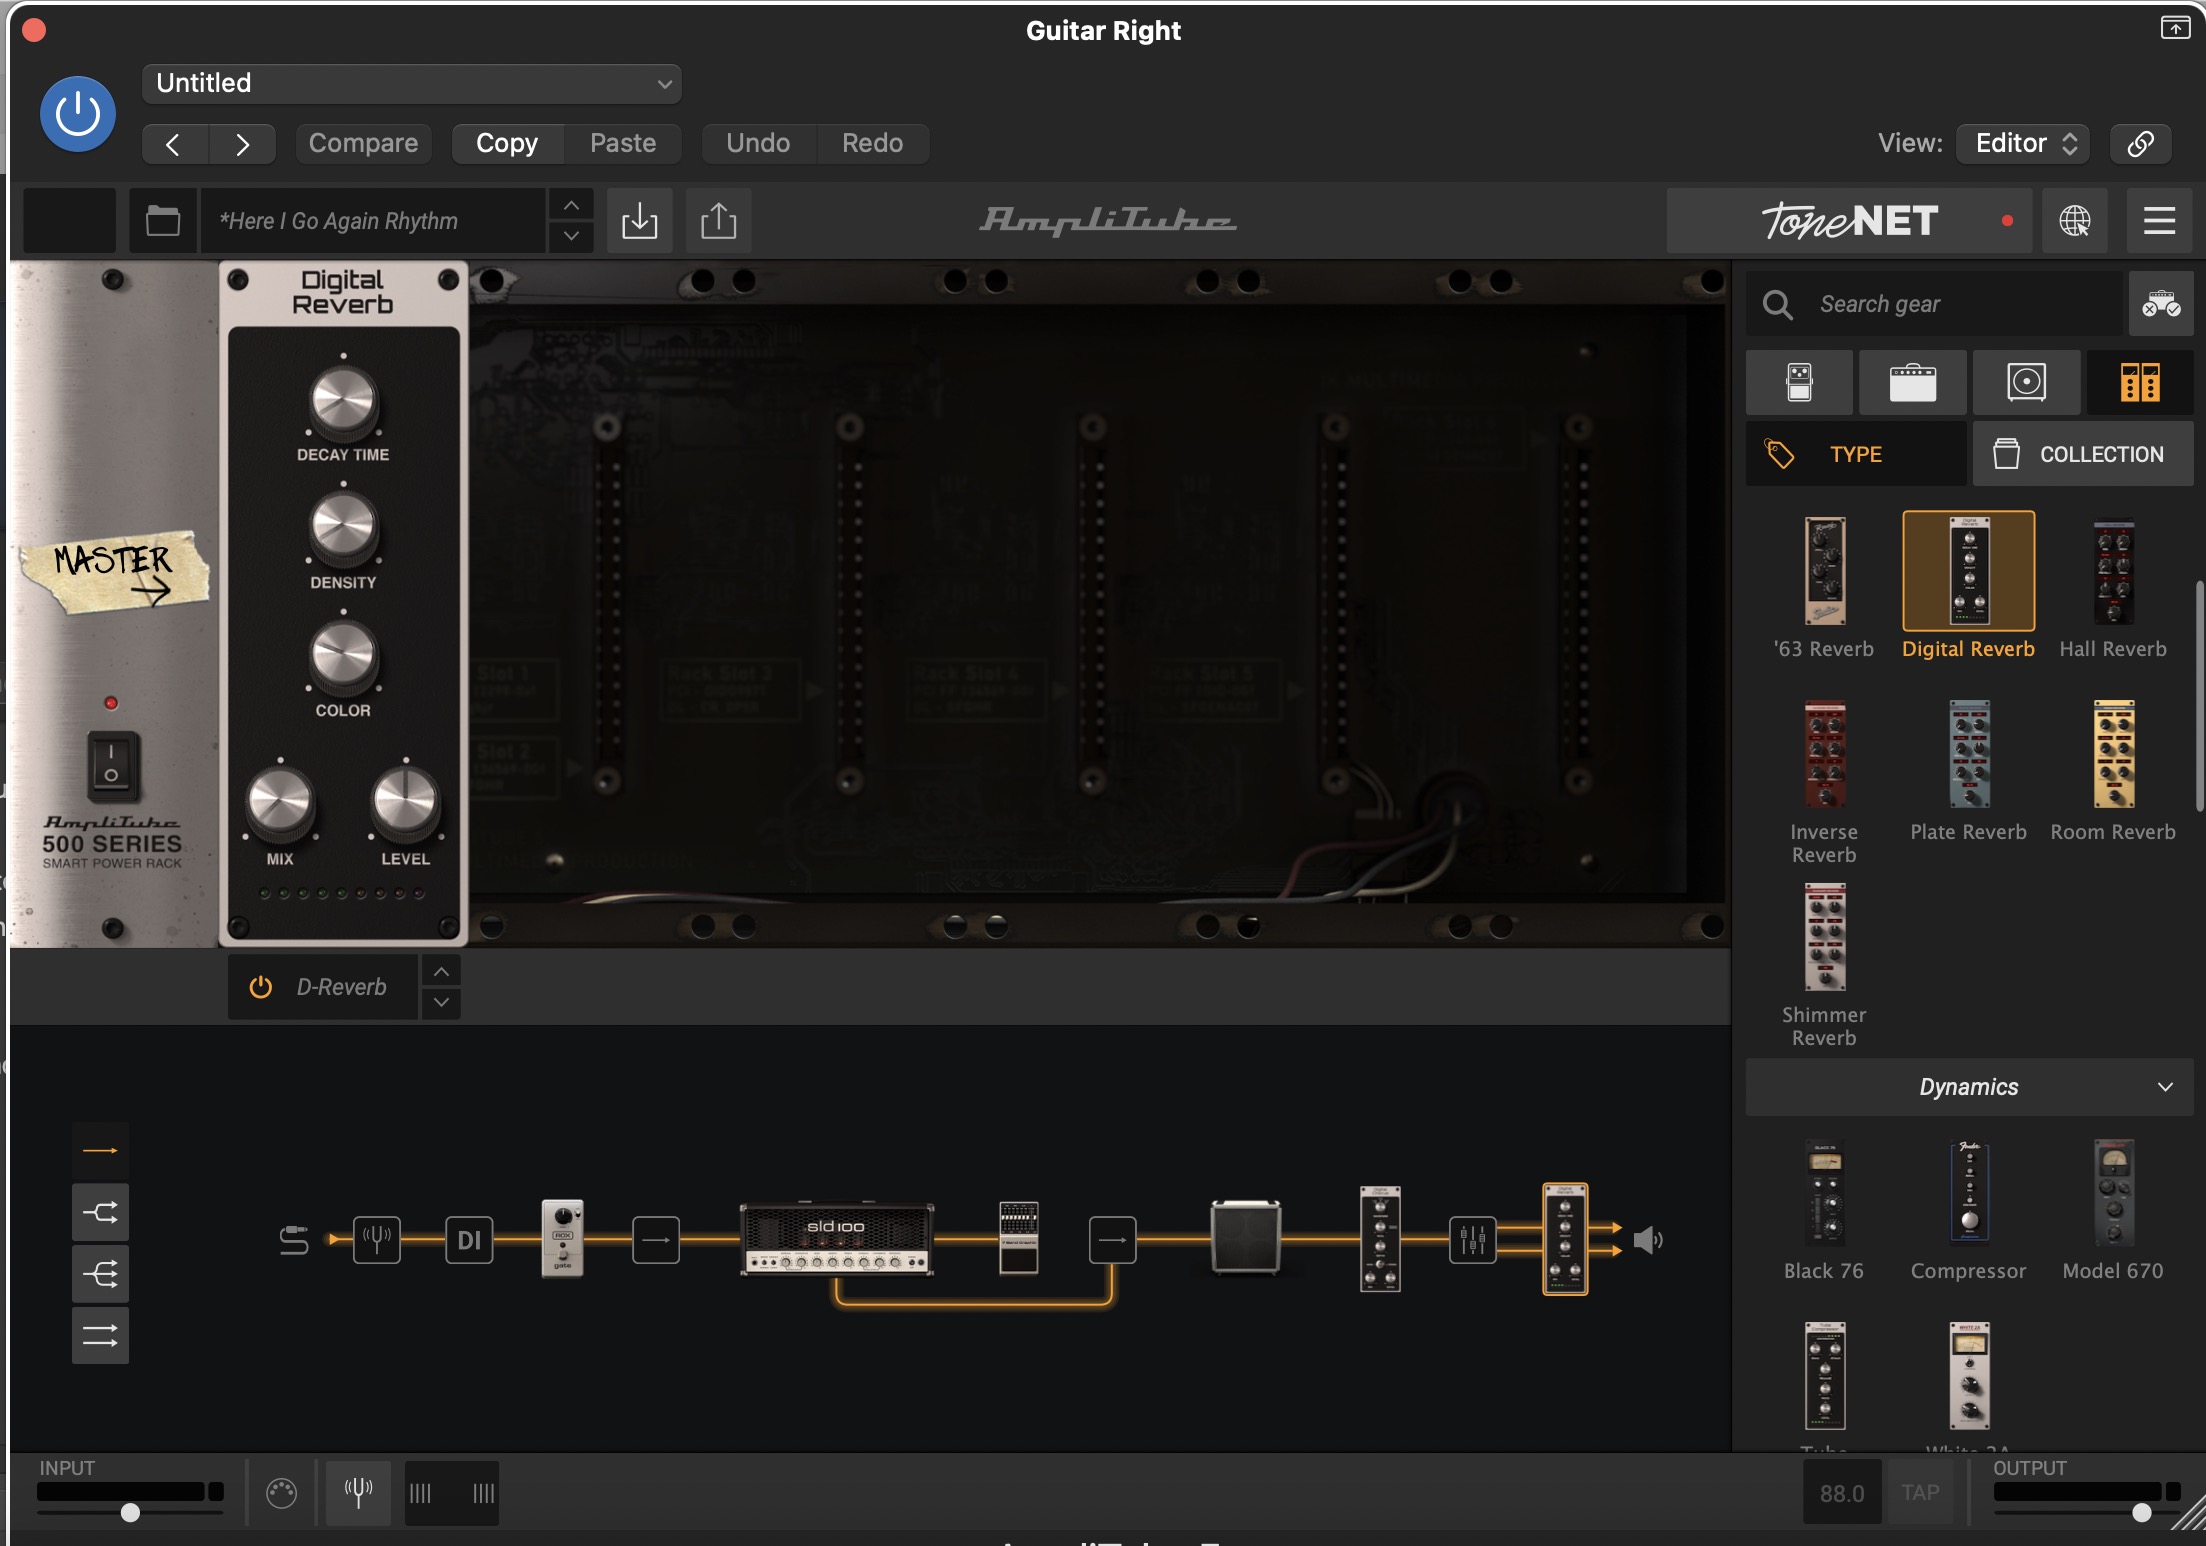2206x1546 pixels.
Task: Open the ToneNET panel
Action: click(1849, 220)
